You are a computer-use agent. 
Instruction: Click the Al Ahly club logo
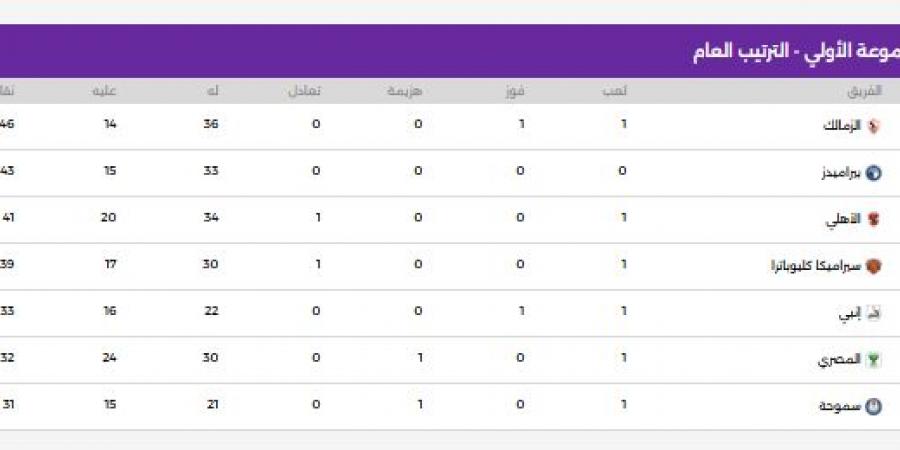[873, 220]
